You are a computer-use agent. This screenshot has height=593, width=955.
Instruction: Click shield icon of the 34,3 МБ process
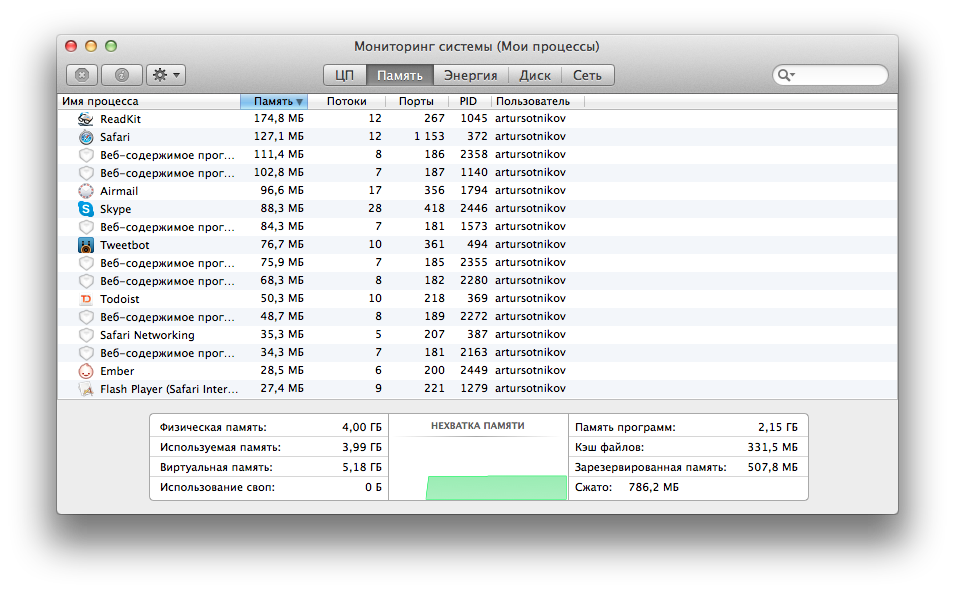click(86, 353)
